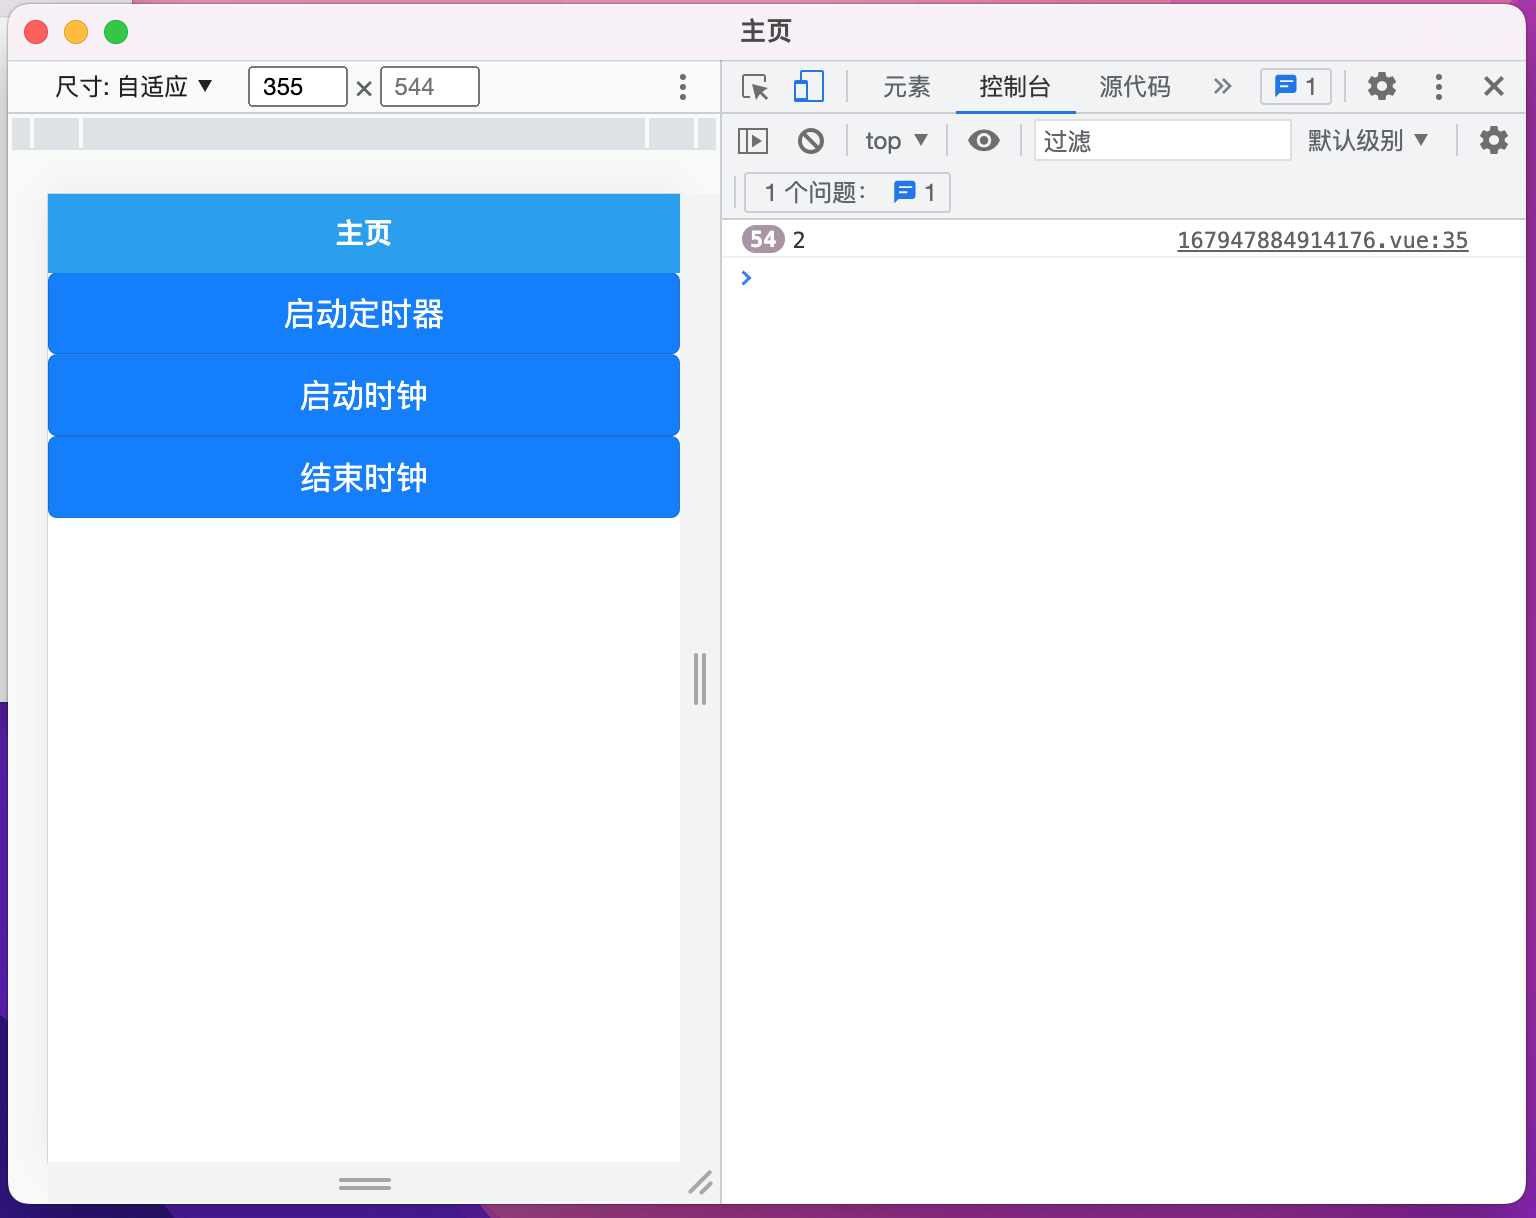Screen dimensions: 1536x1218
Task: Focus the 过滤 filter field
Action: [1162, 141]
